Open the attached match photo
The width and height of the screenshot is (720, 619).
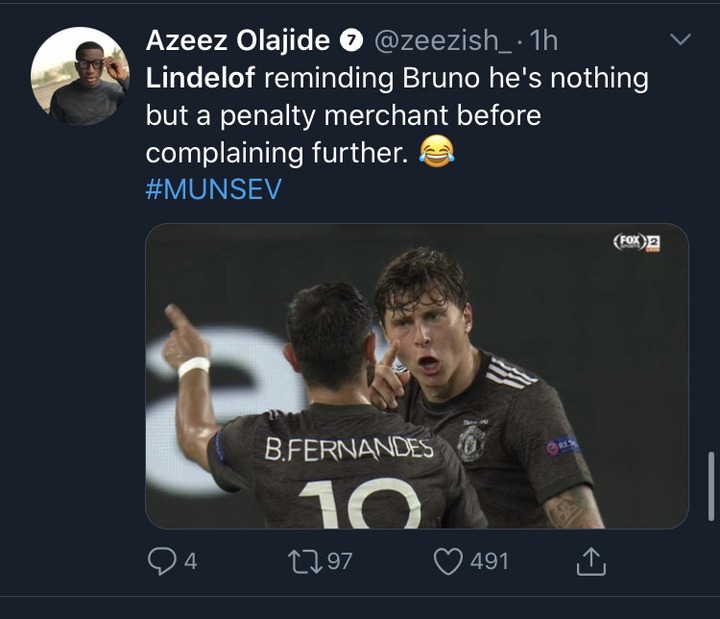pos(416,376)
